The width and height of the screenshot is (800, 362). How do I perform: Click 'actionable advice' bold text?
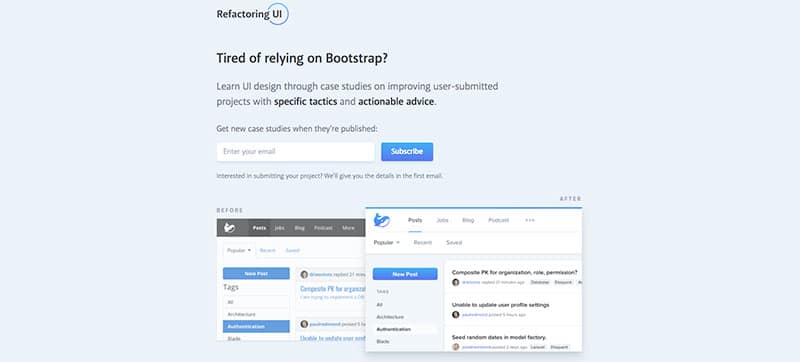click(396, 101)
